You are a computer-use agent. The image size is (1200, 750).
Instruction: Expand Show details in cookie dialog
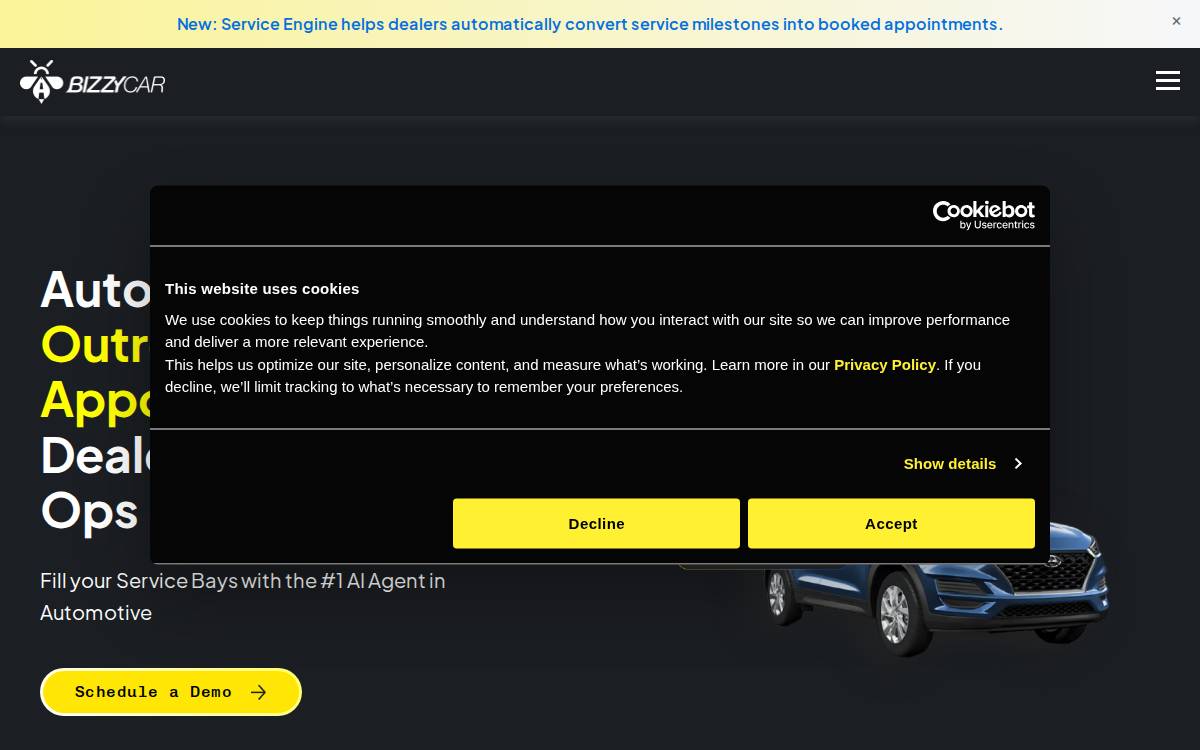coord(962,463)
